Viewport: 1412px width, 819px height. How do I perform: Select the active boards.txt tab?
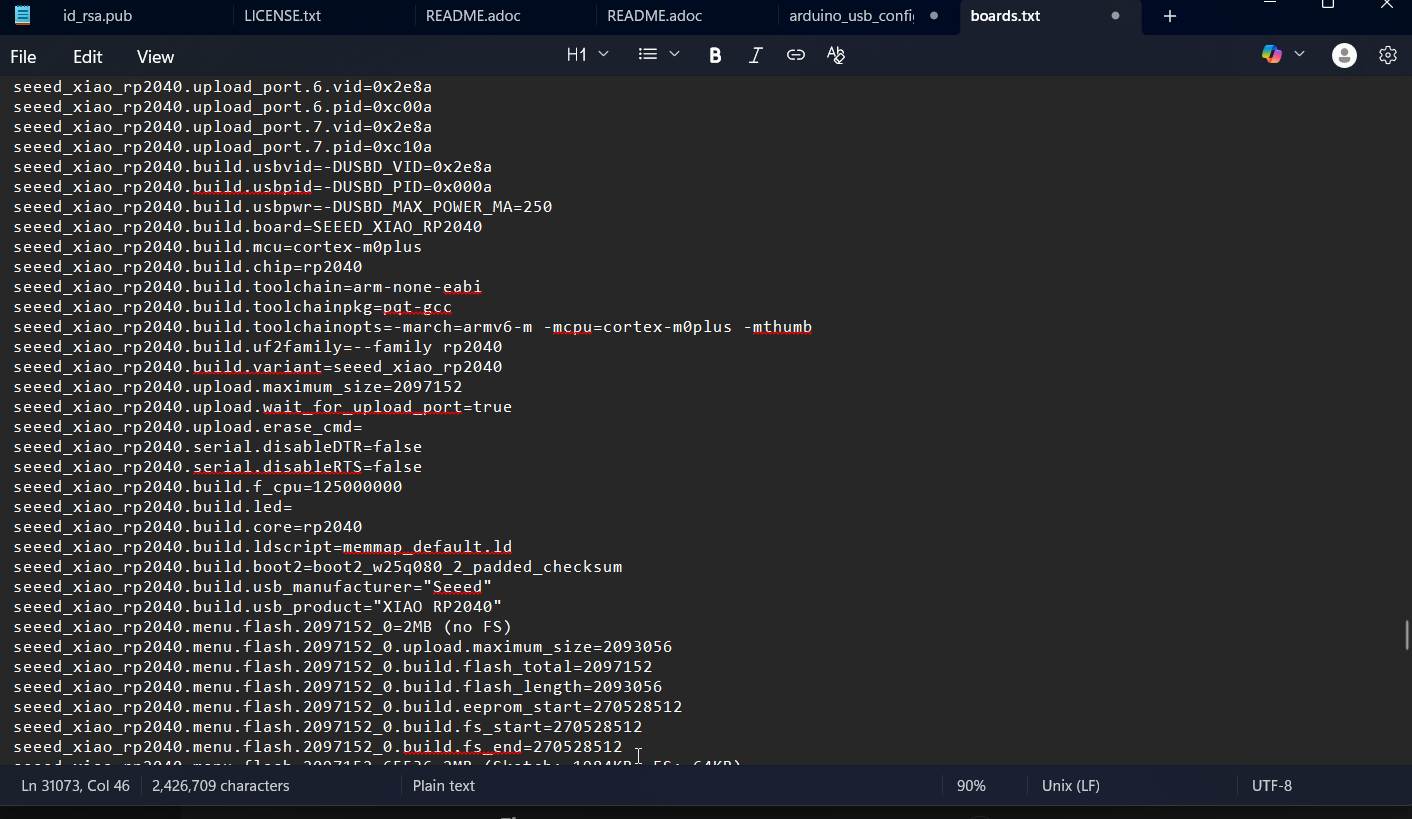click(x=1005, y=16)
